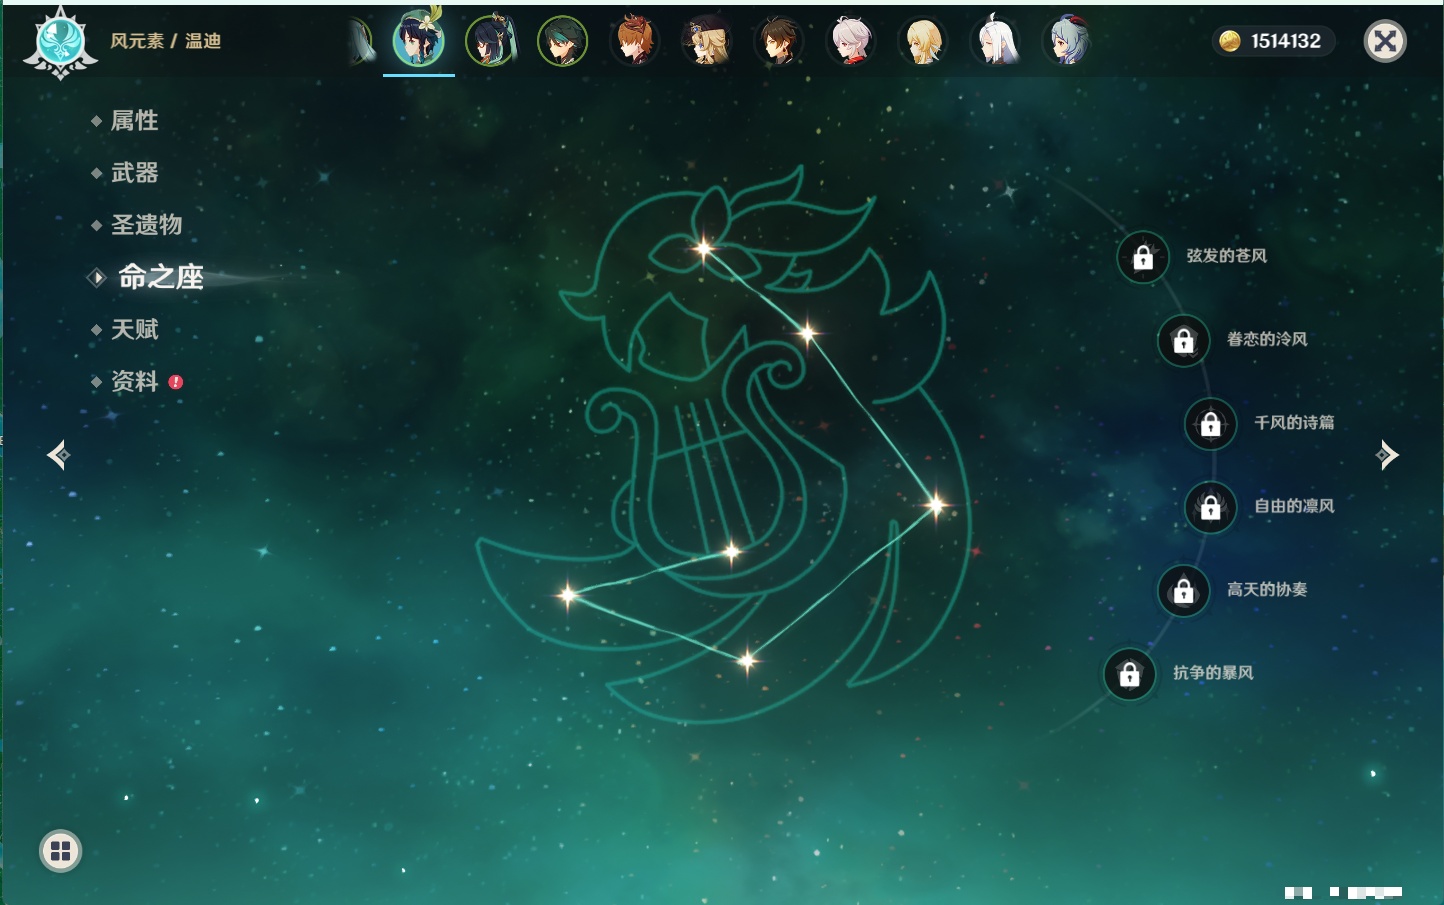View the locked 自由的凛风 constellation
Viewport: 1444px width, 905px height.
pyautogui.click(x=1211, y=507)
